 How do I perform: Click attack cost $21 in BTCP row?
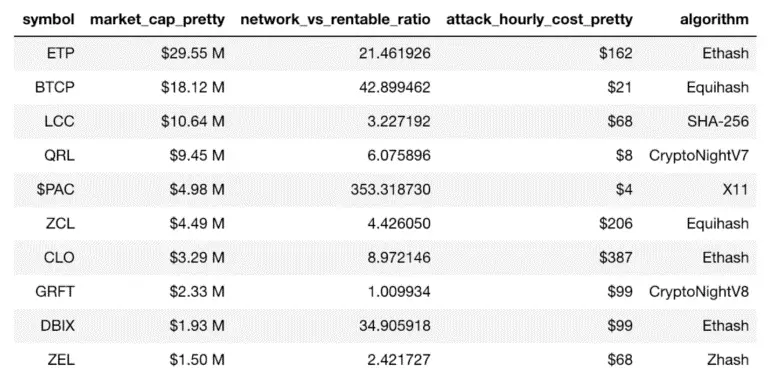[x=620, y=87]
